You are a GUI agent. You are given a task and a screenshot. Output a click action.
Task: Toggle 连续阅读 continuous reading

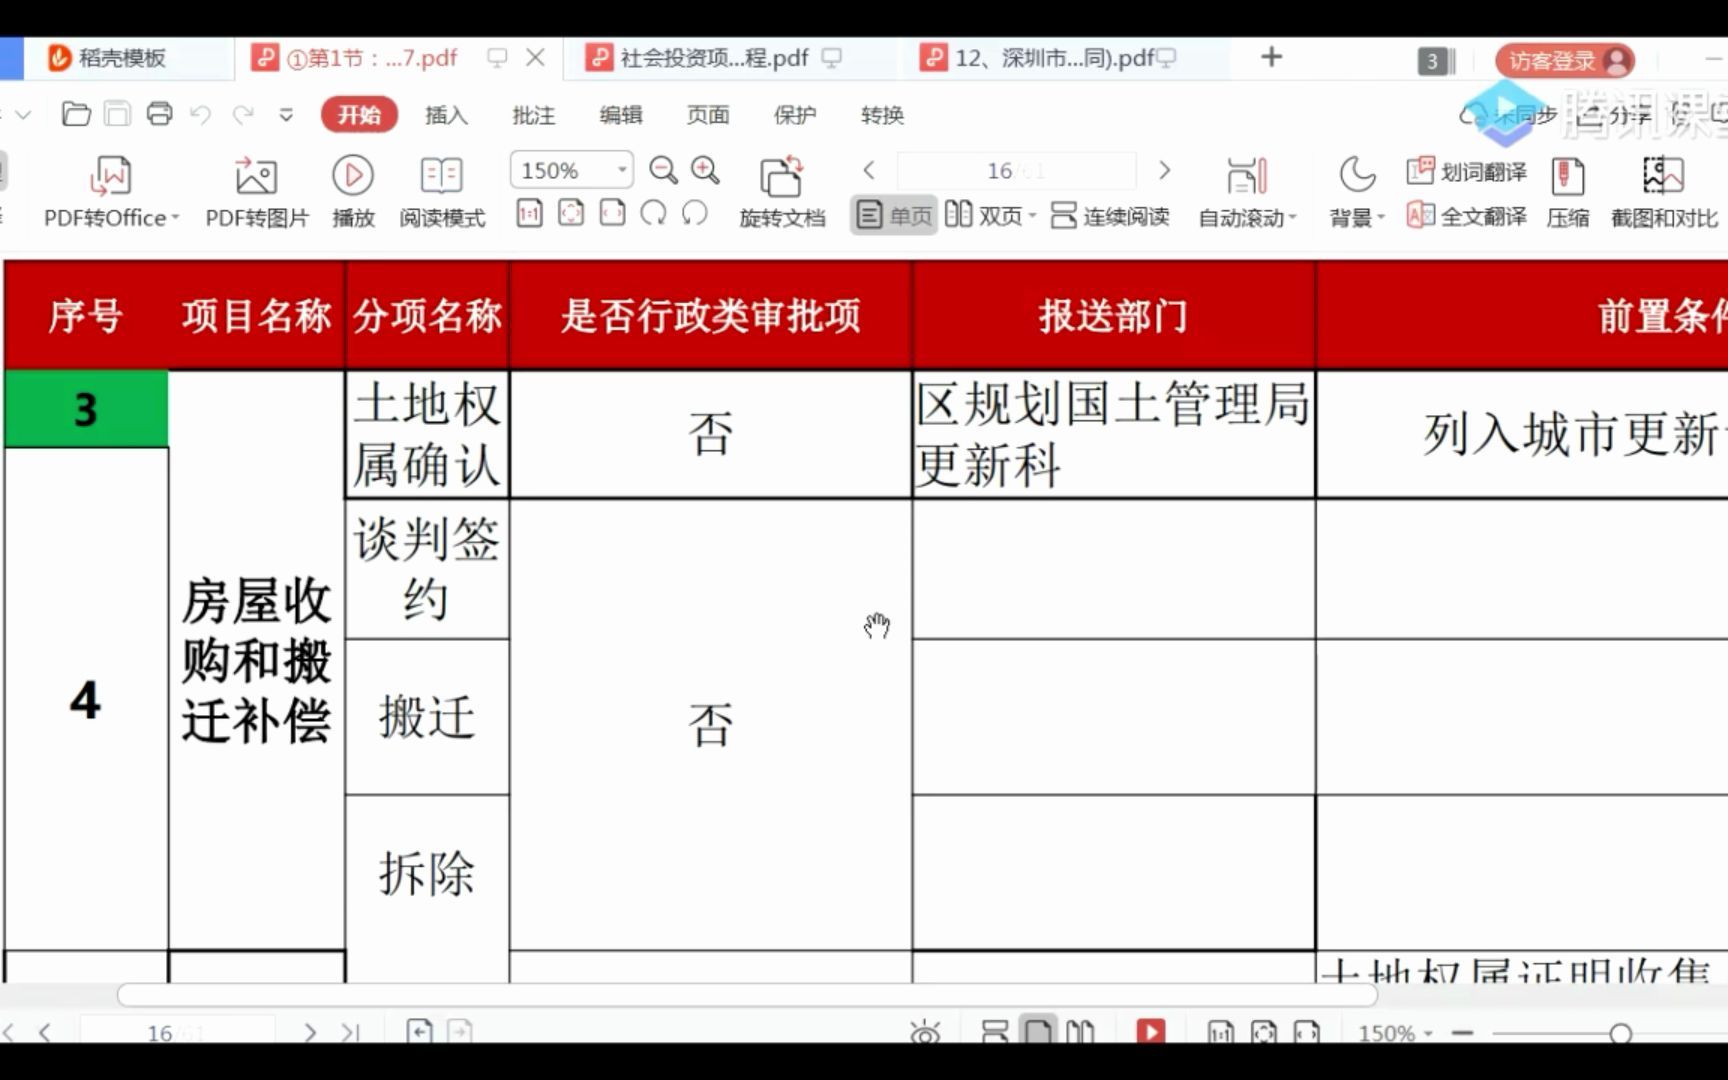point(1110,215)
